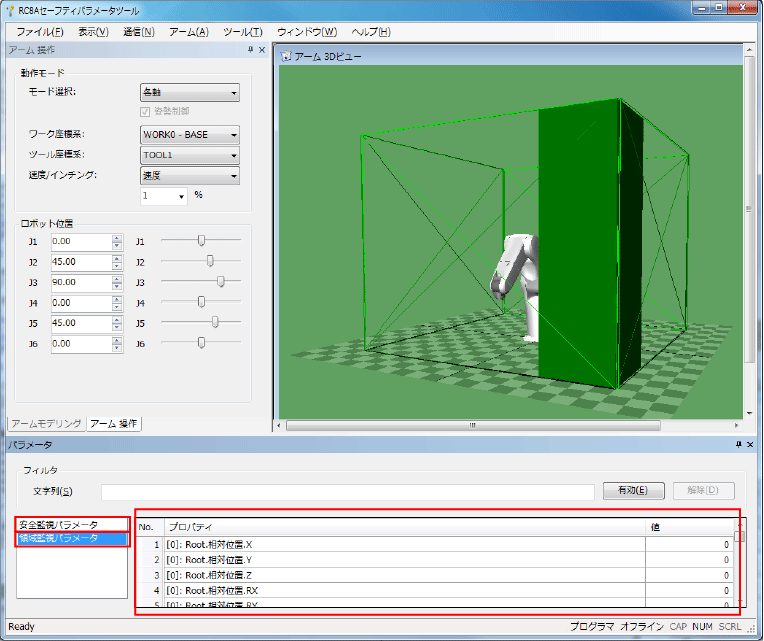Open the ツール(T) menu
This screenshot has width=764, height=641.
242,32
